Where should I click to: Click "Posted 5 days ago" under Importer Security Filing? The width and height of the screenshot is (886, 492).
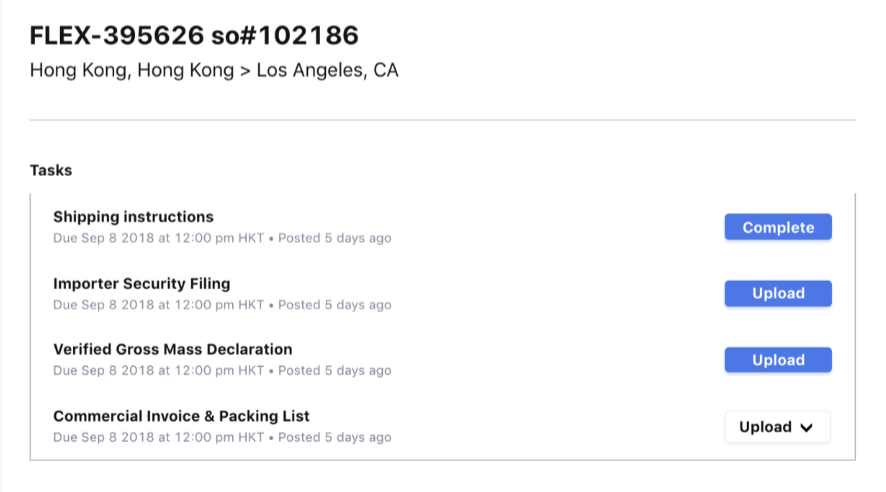click(334, 305)
